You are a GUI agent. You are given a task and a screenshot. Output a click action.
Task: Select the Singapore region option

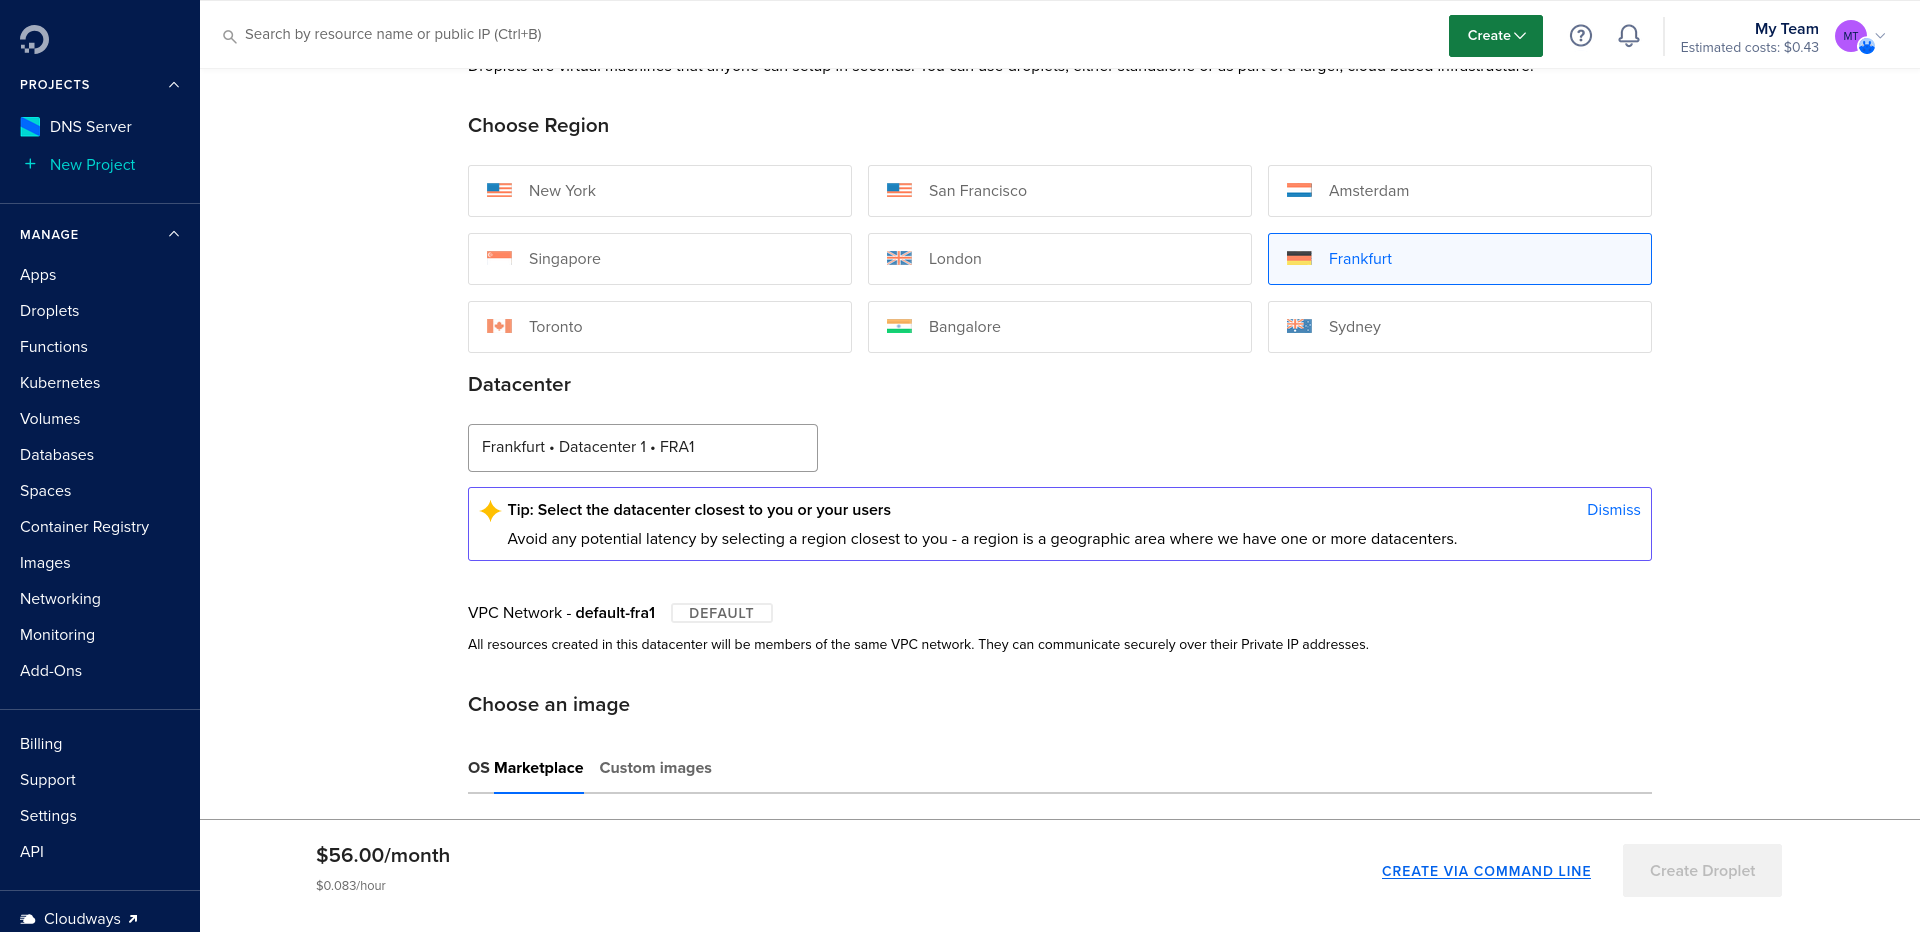pos(659,259)
